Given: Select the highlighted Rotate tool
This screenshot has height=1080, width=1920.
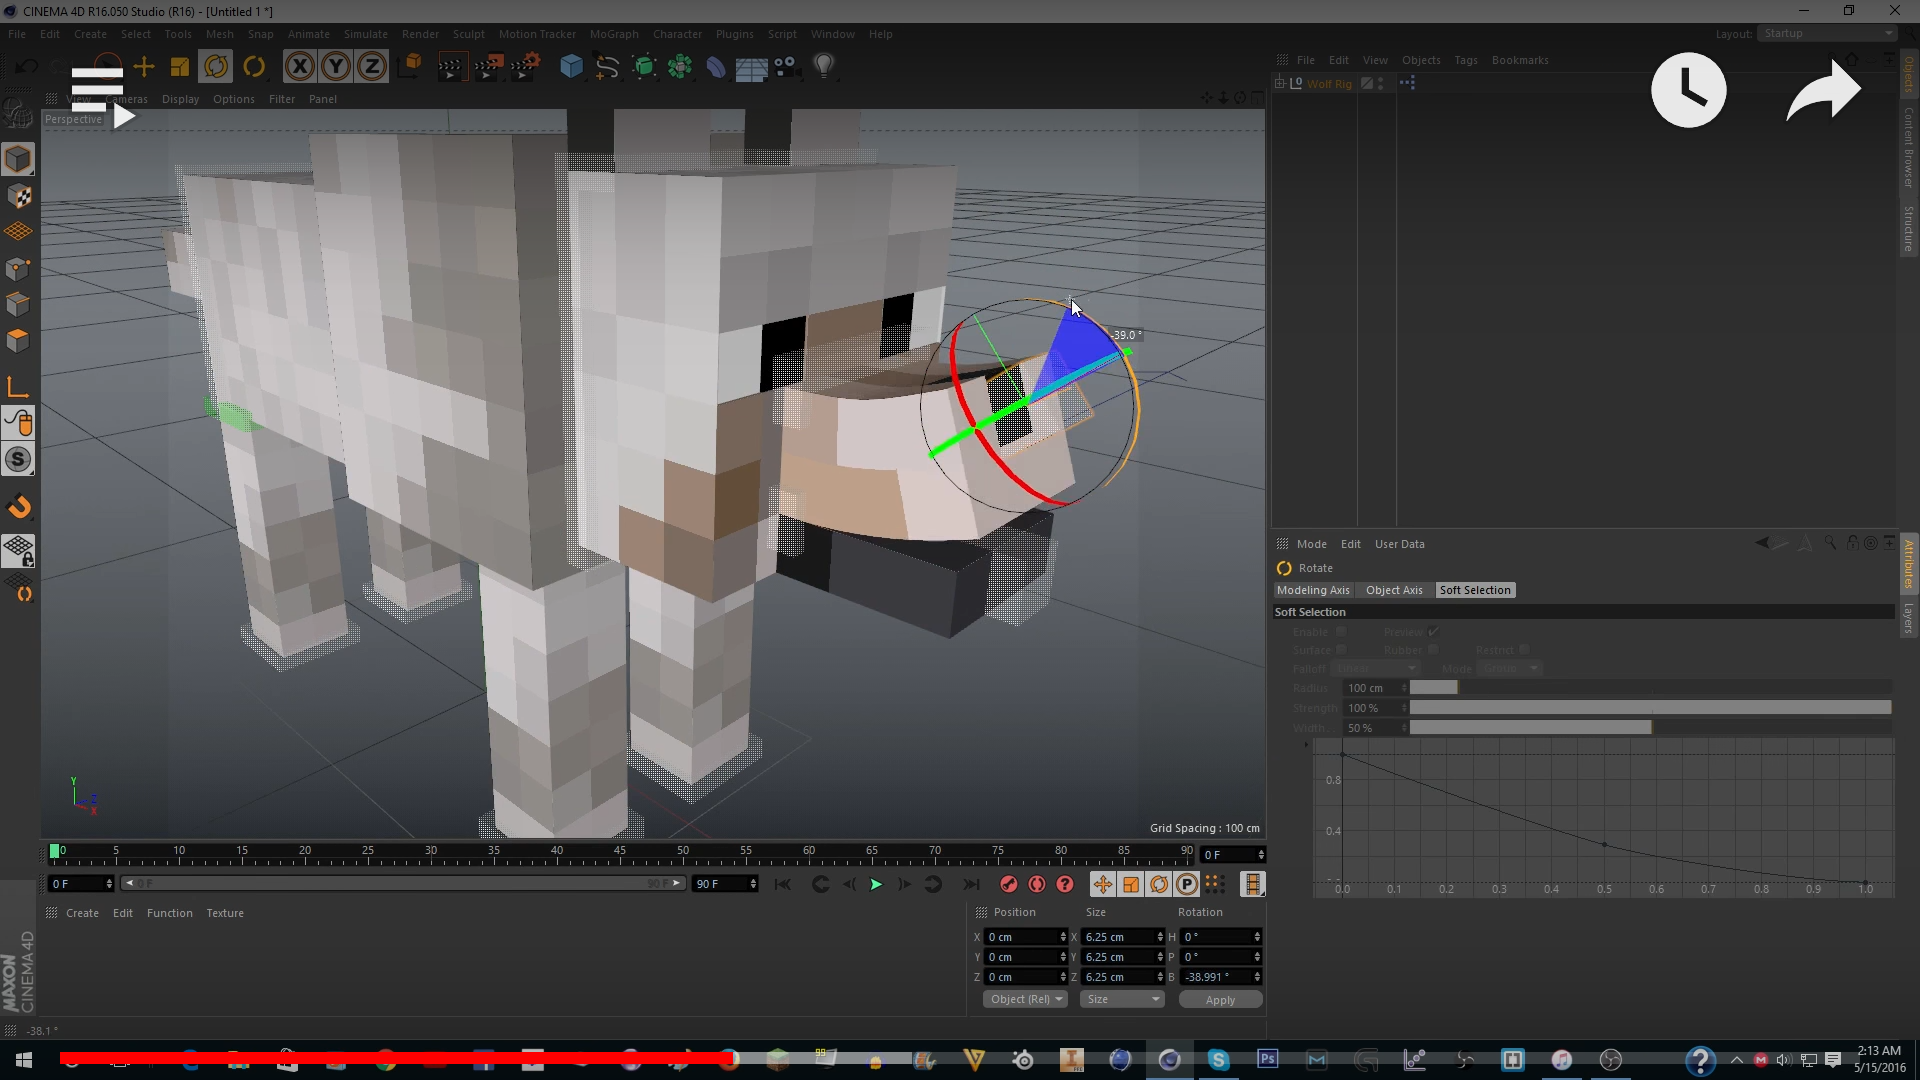Looking at the screenshot, I should coord(216,67).
